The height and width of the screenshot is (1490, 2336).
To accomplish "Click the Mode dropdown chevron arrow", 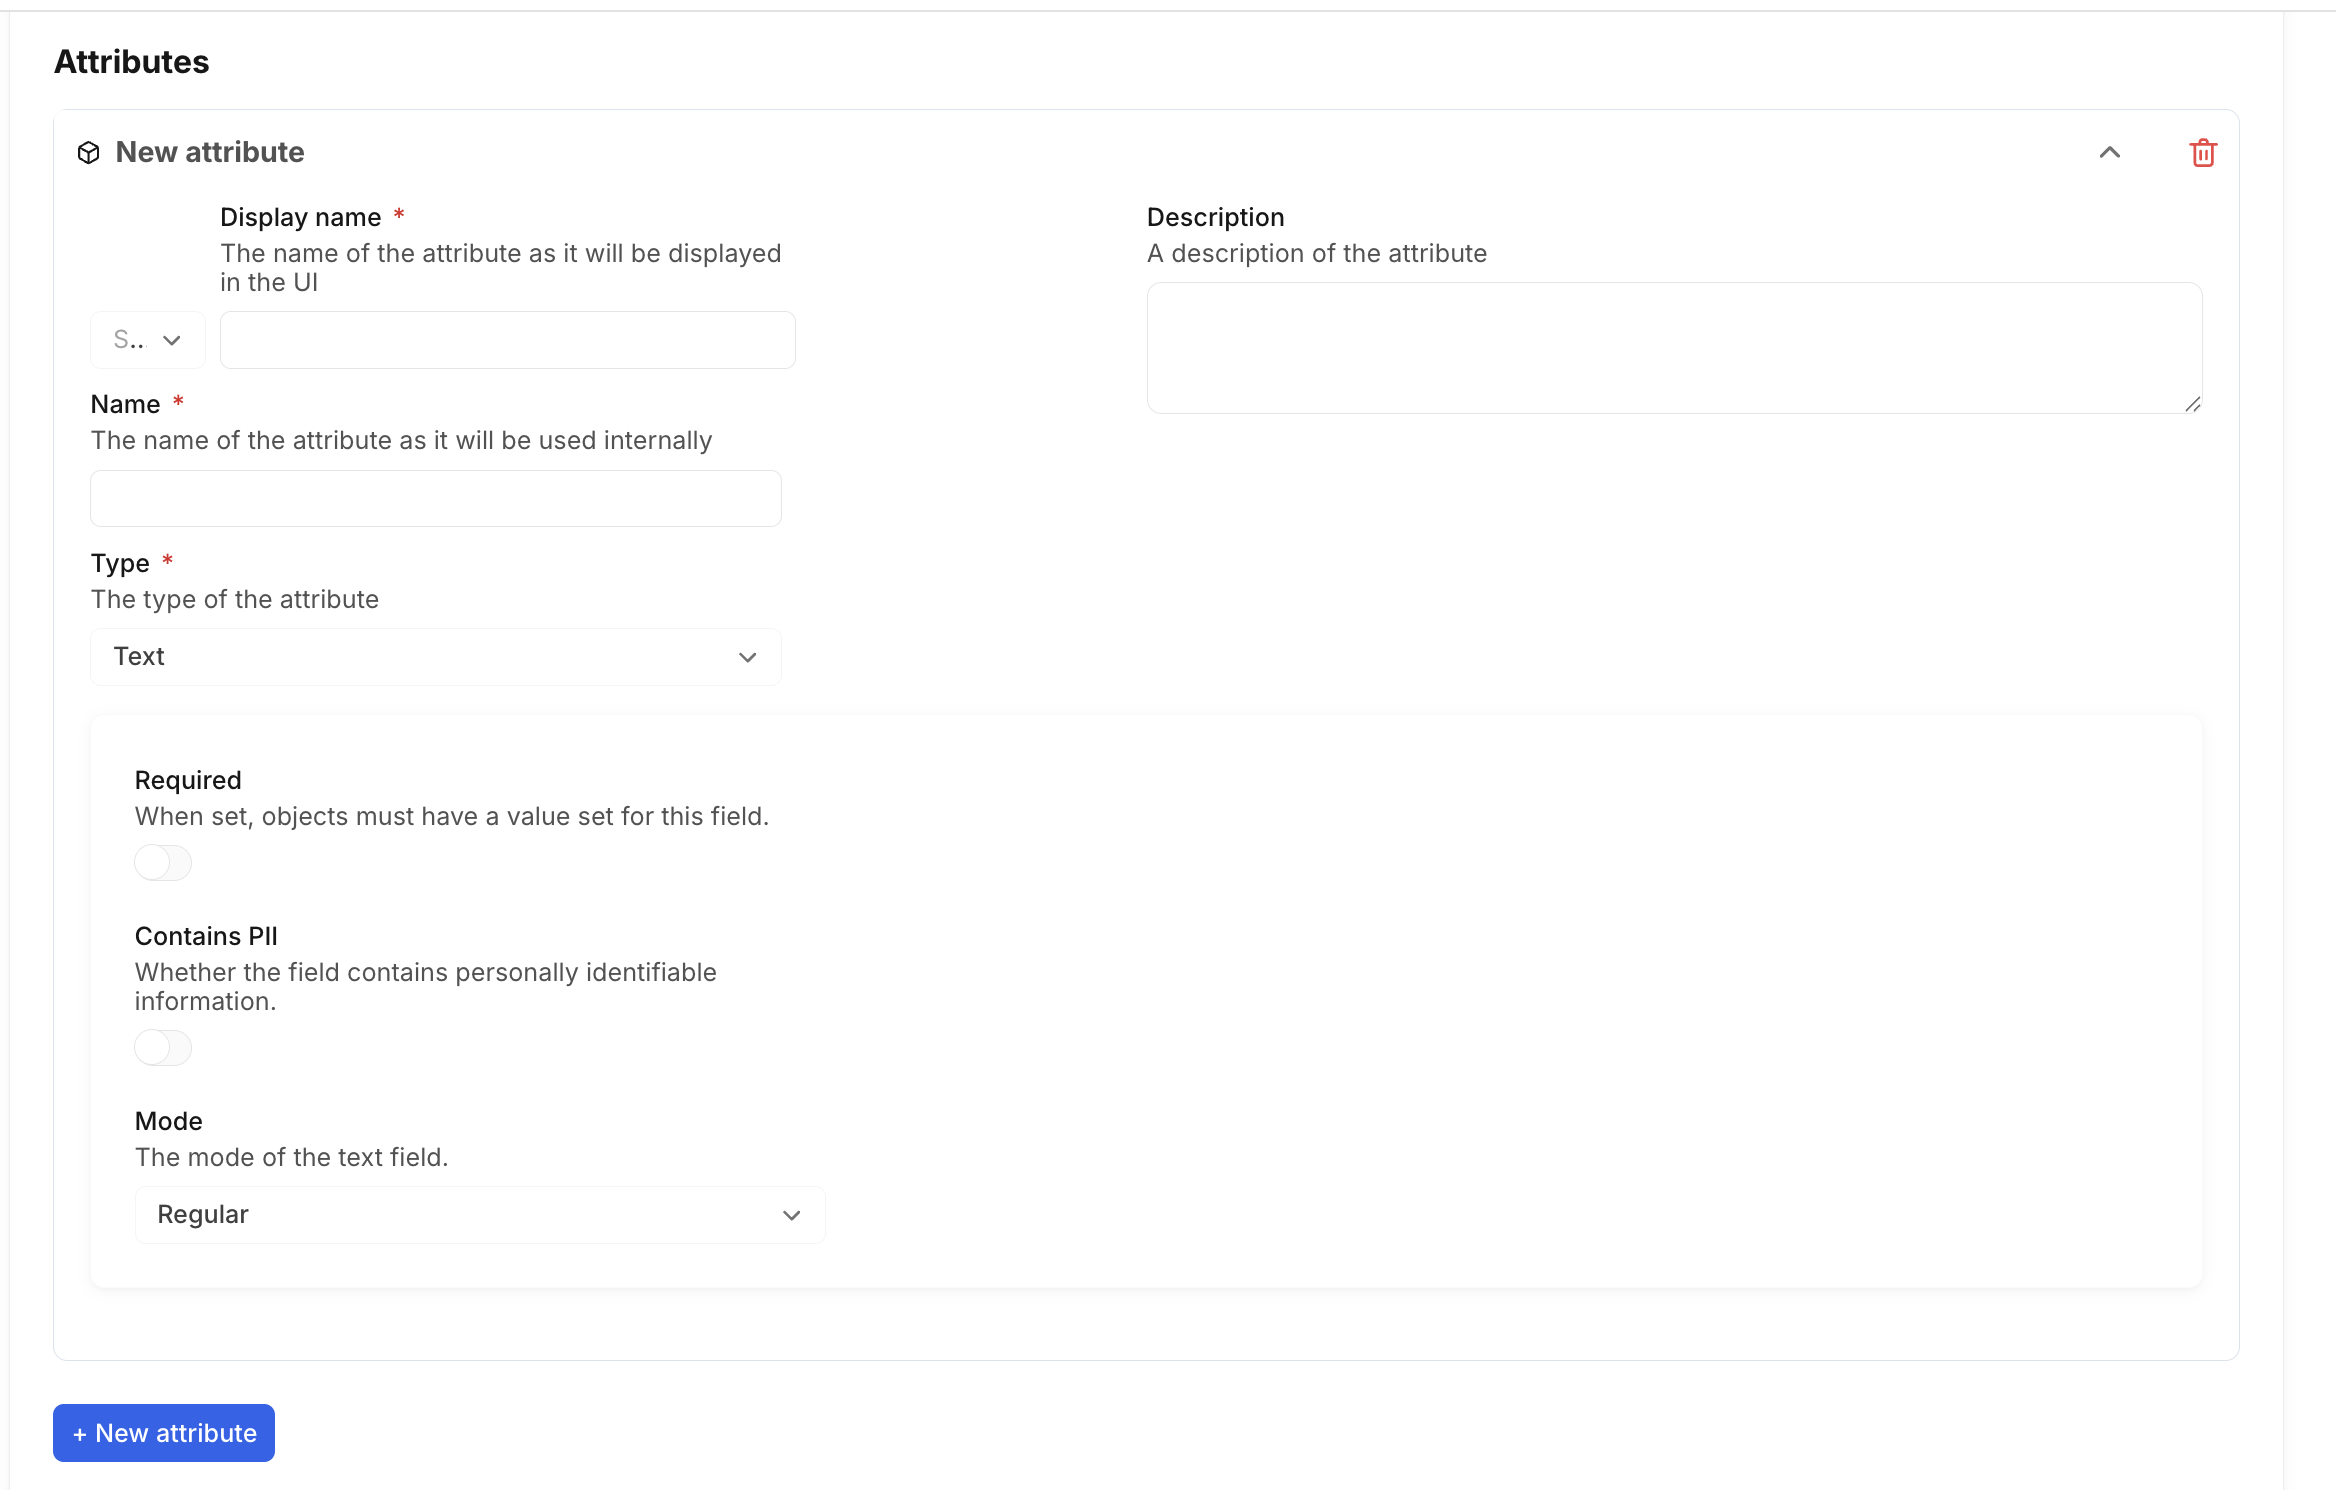I will pyautogui.click(x=791, y=1215).
